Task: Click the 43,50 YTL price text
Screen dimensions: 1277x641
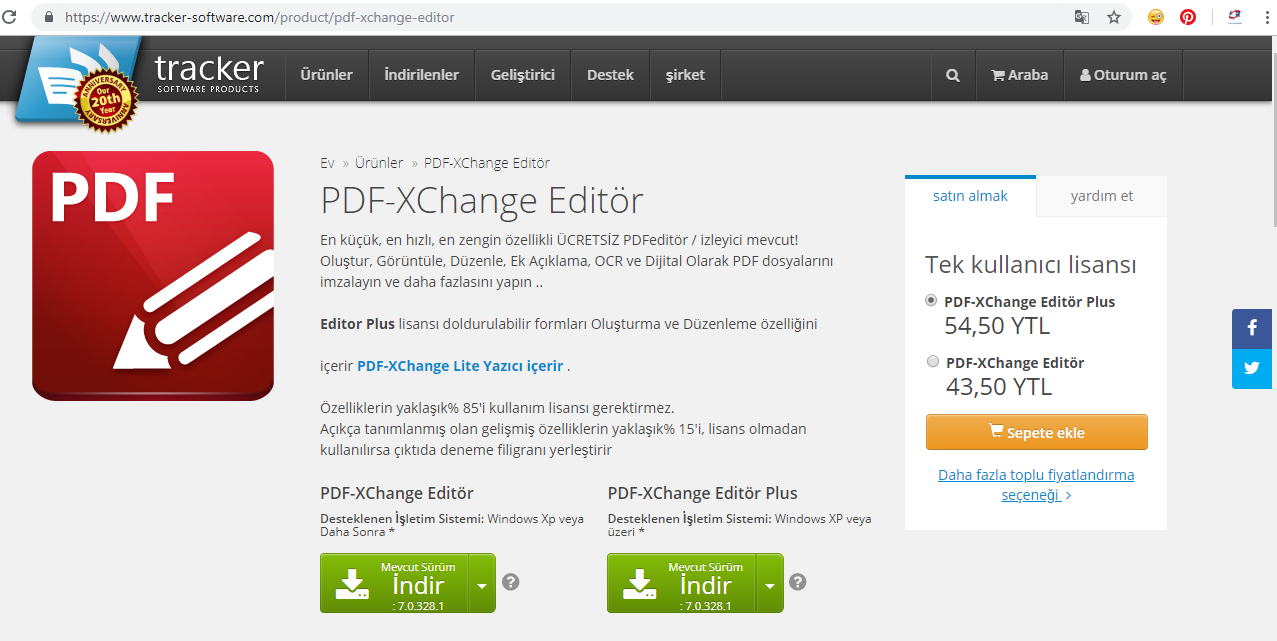Action: [x=999, y=386]
